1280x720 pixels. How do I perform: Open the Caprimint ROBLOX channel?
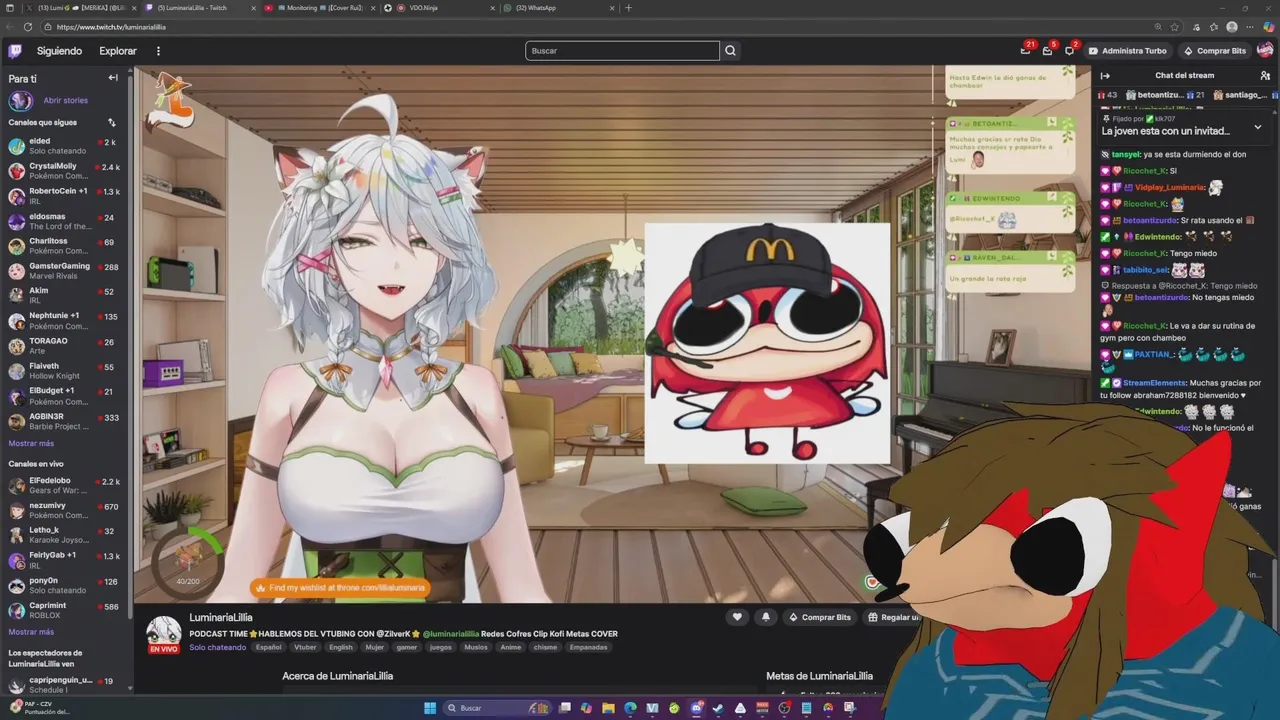(64, 610)
